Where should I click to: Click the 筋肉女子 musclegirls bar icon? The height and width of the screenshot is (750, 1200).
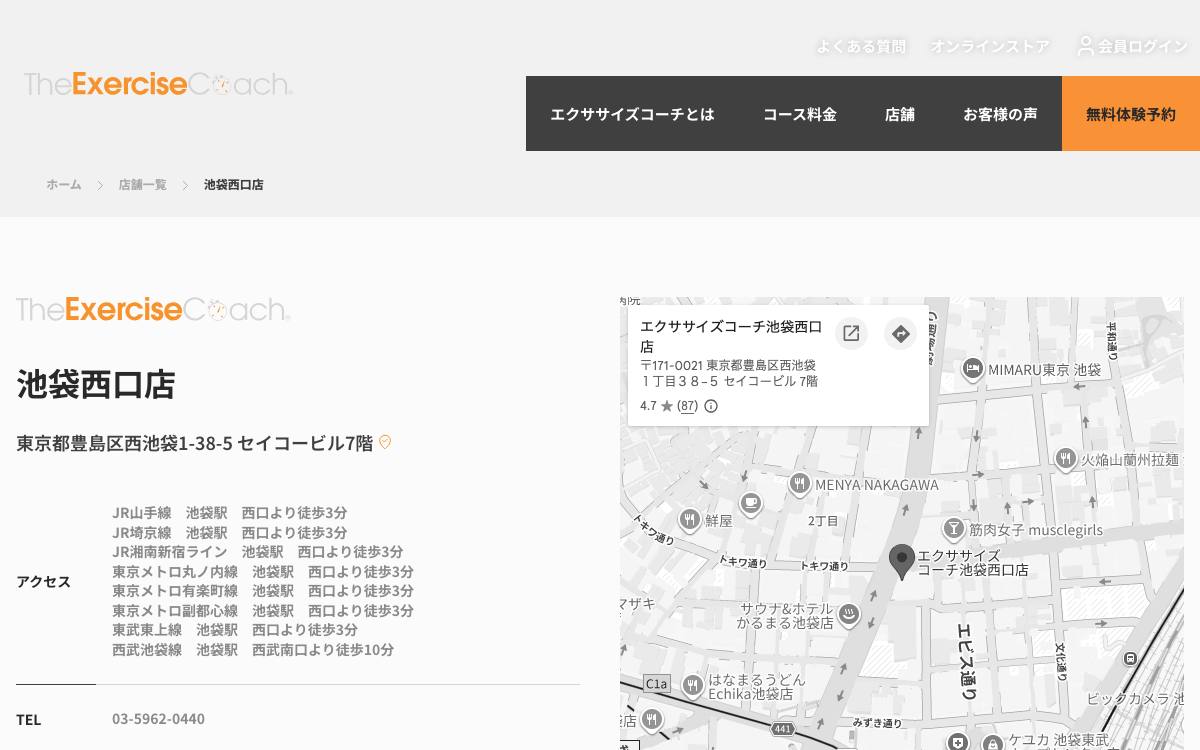pyautogui.click(x=954, y=529)
